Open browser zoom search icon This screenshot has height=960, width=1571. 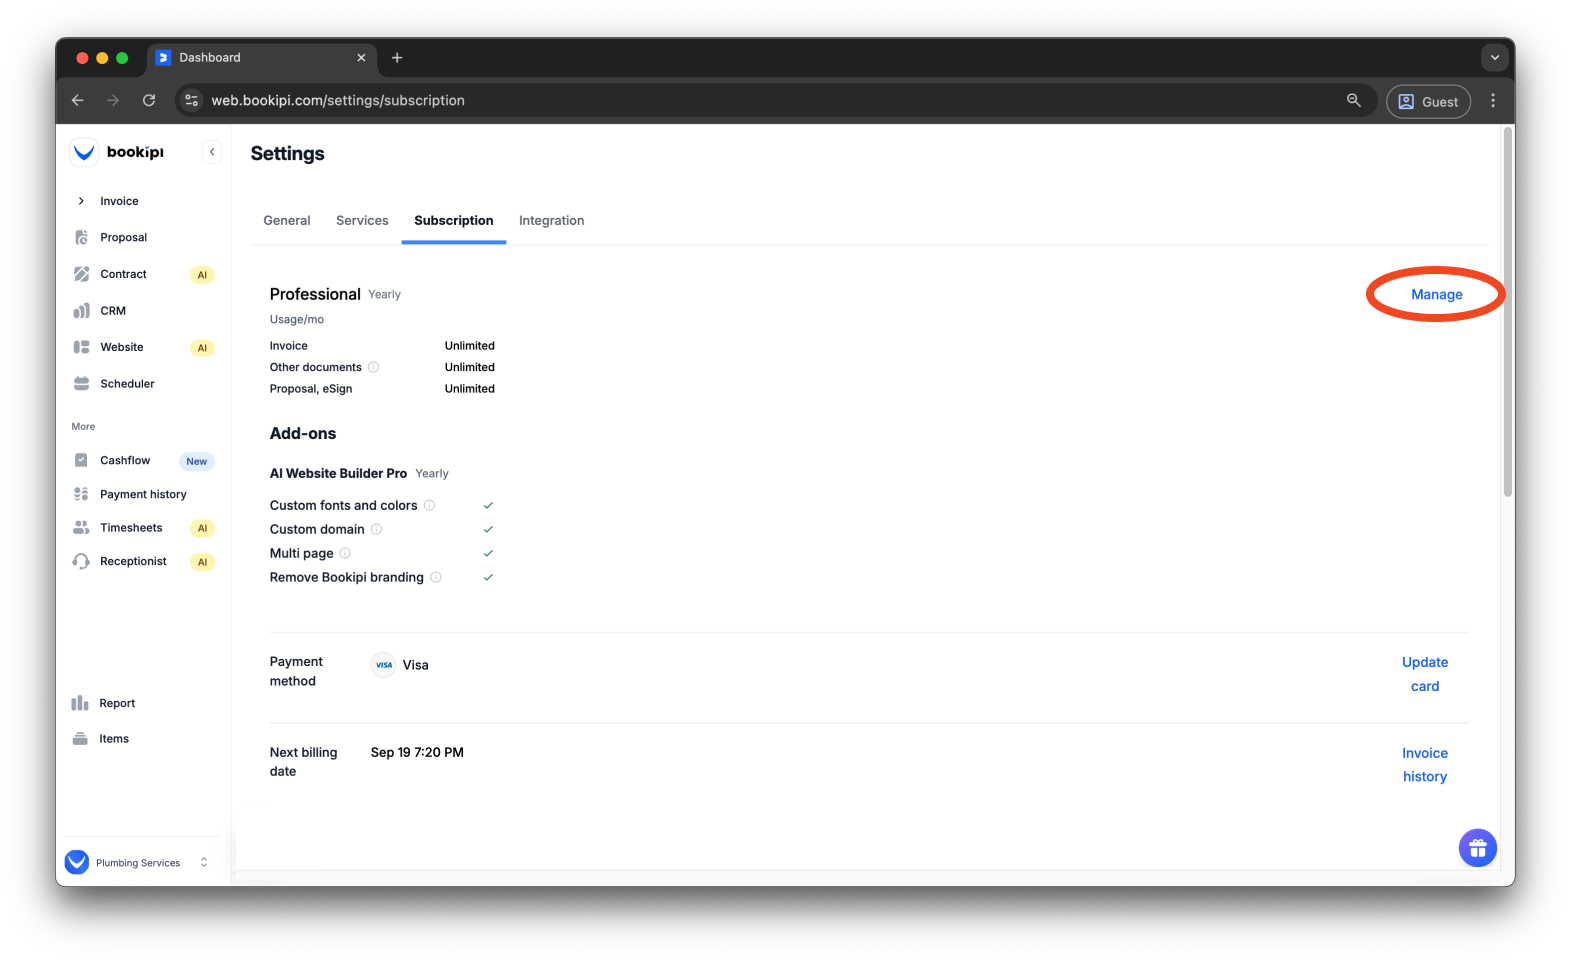pos(1354,100)
